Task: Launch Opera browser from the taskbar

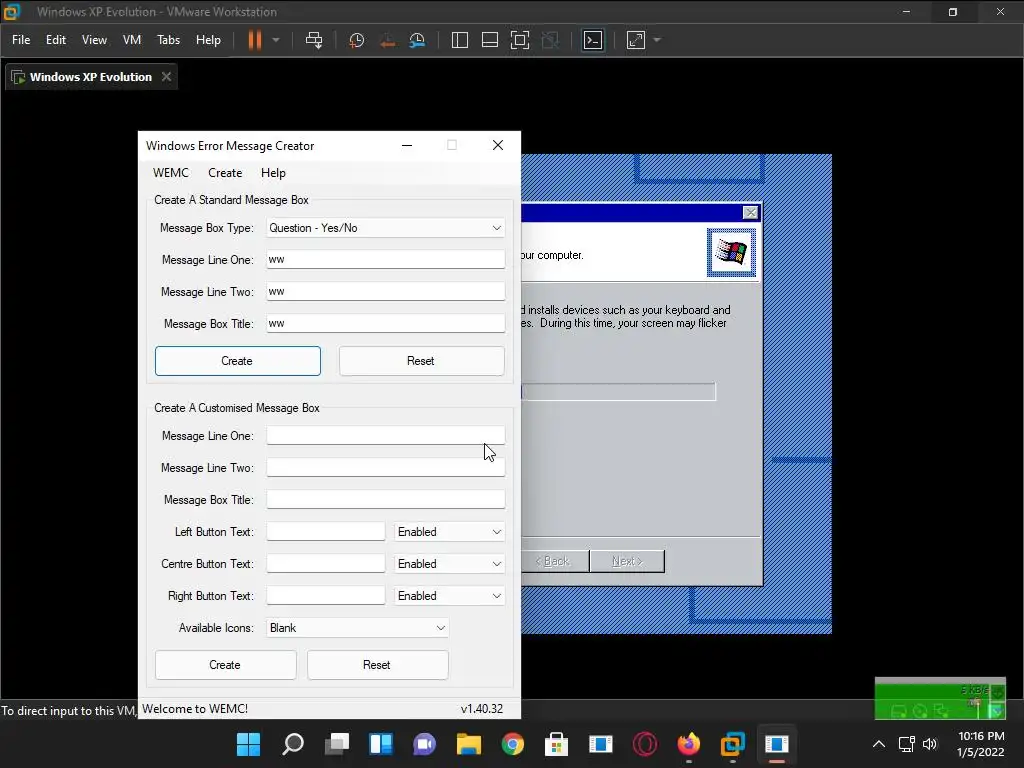Action: [x=645, y=744]
